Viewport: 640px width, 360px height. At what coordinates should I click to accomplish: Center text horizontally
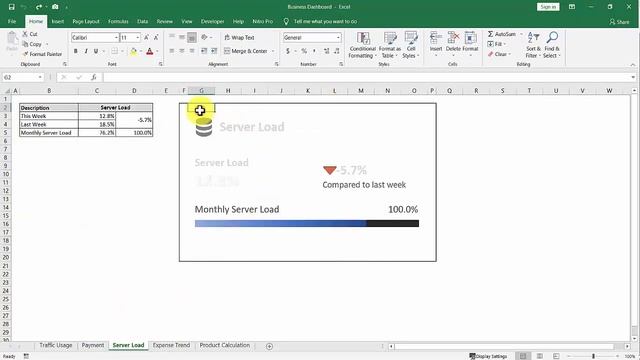point(182,51)
